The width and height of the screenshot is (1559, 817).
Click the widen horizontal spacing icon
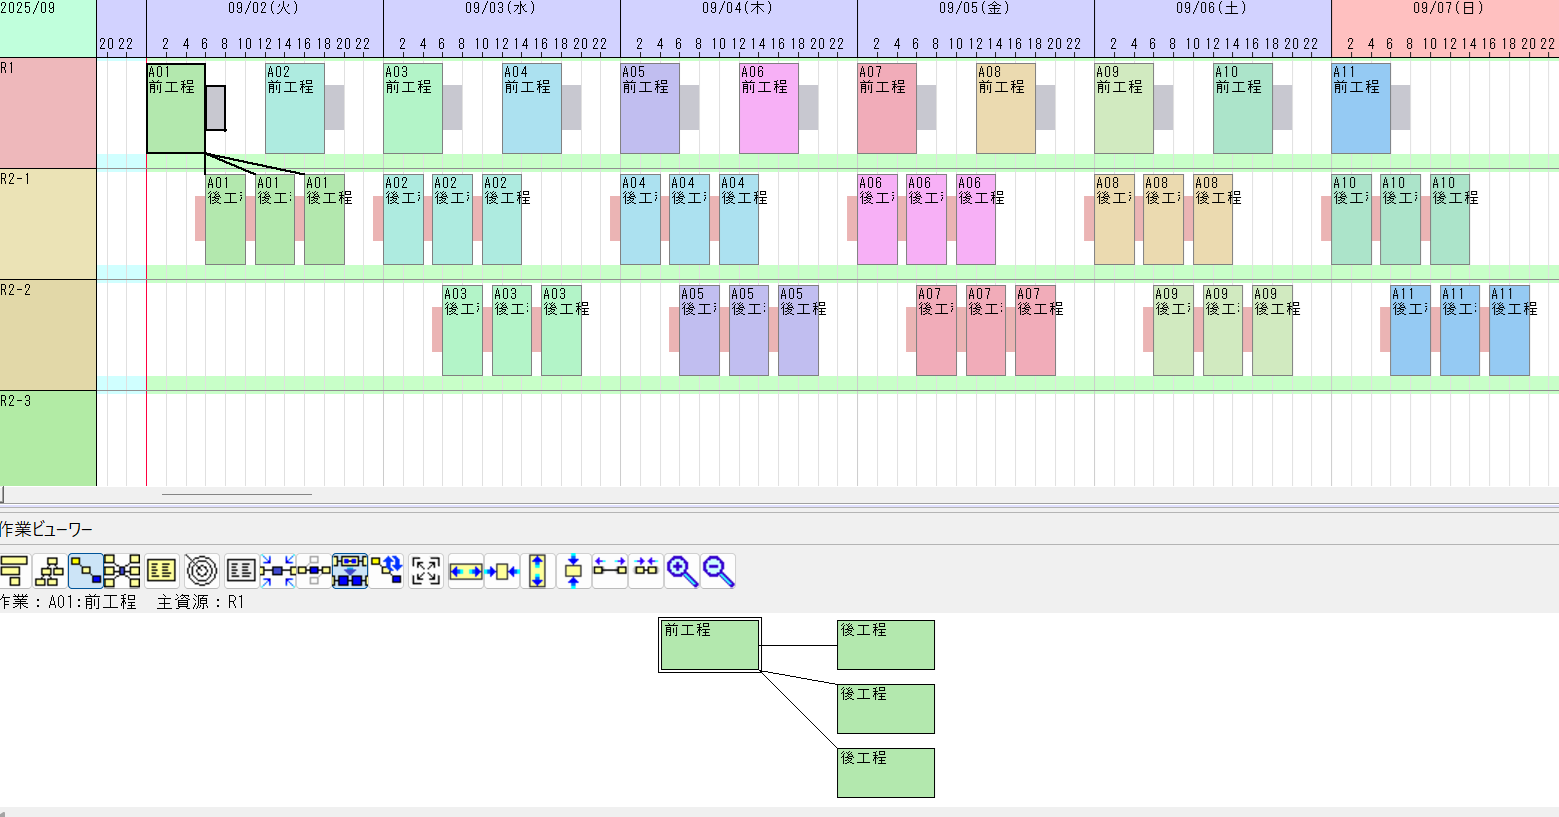610,571
